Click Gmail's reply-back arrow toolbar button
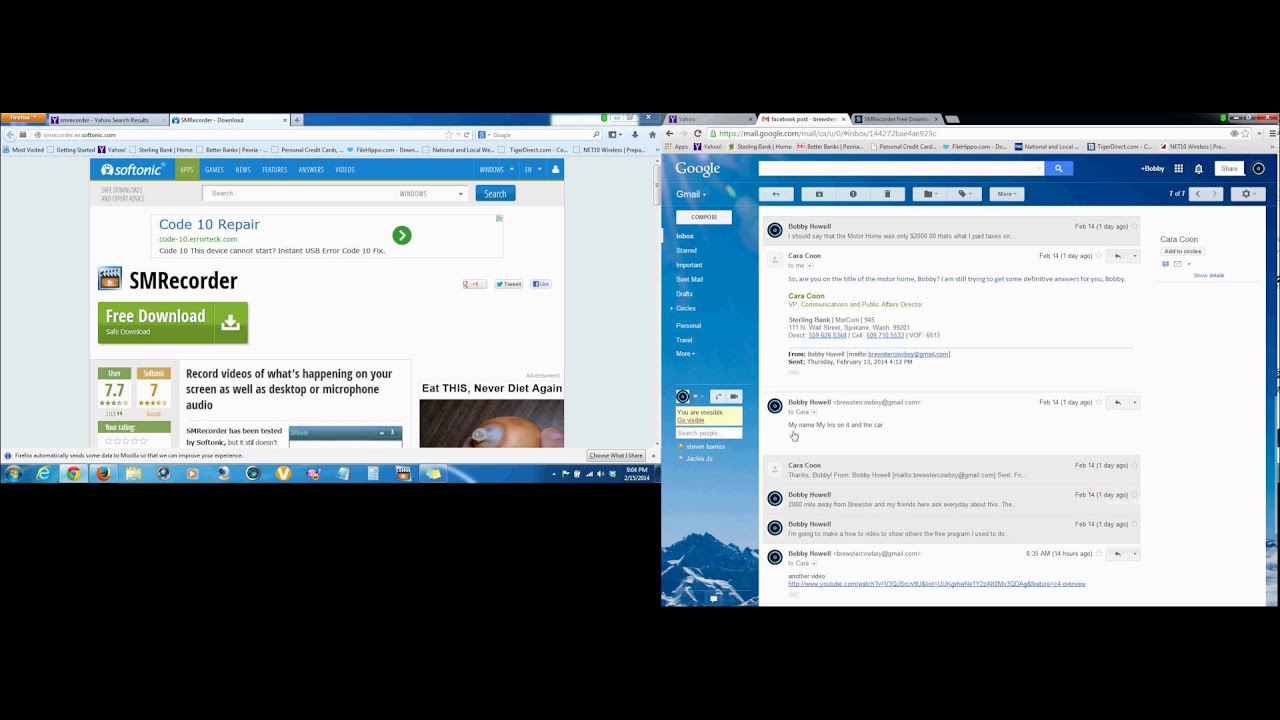This screenshot has height=720, width=1280. click(775, 194)
